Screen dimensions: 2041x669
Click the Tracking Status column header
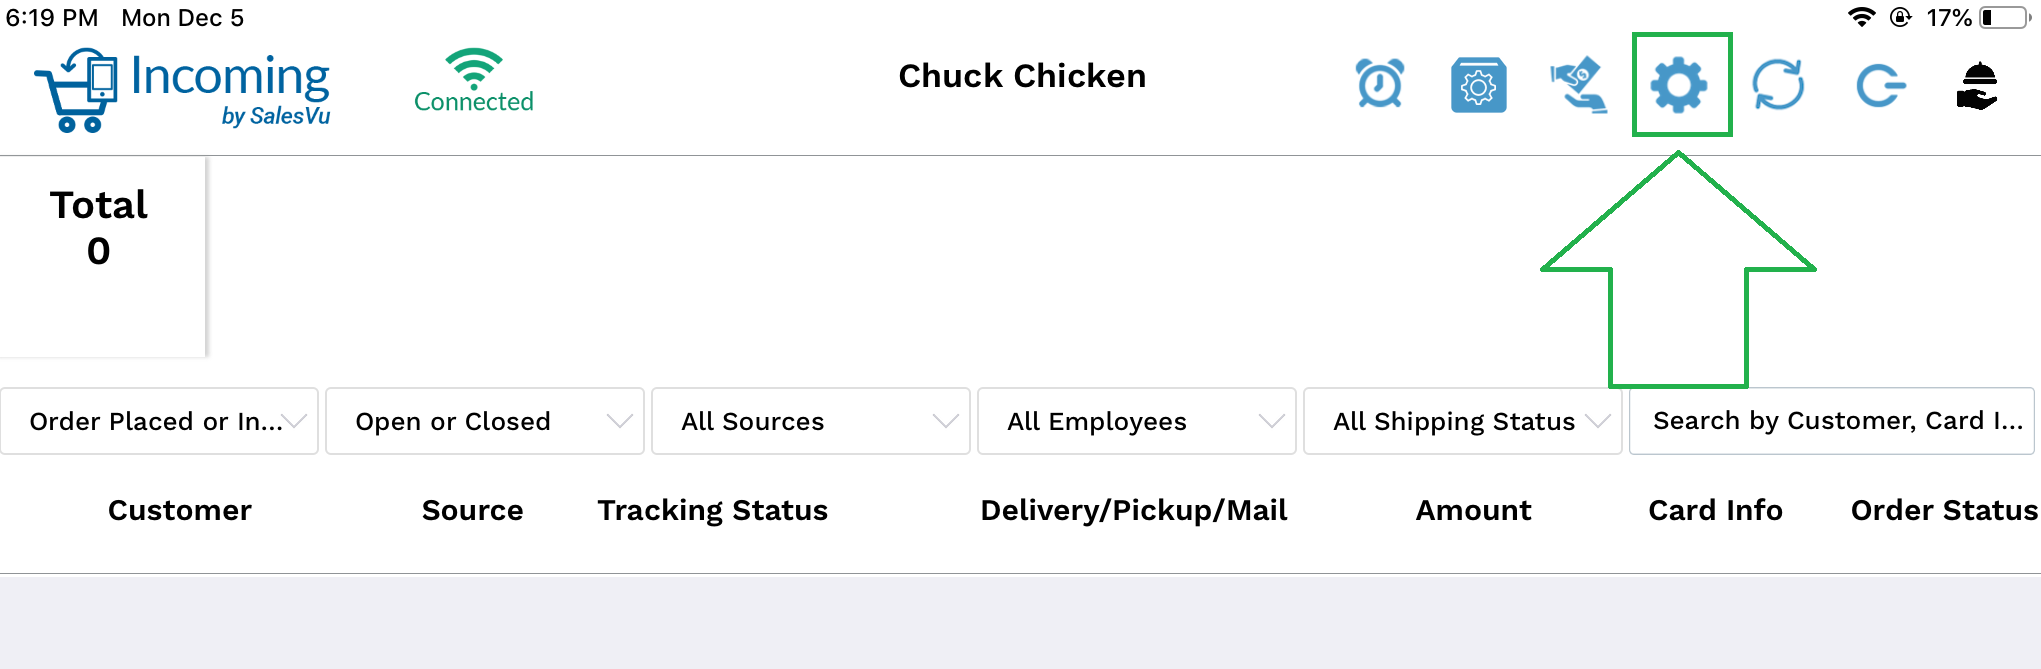tap(713, 510)
